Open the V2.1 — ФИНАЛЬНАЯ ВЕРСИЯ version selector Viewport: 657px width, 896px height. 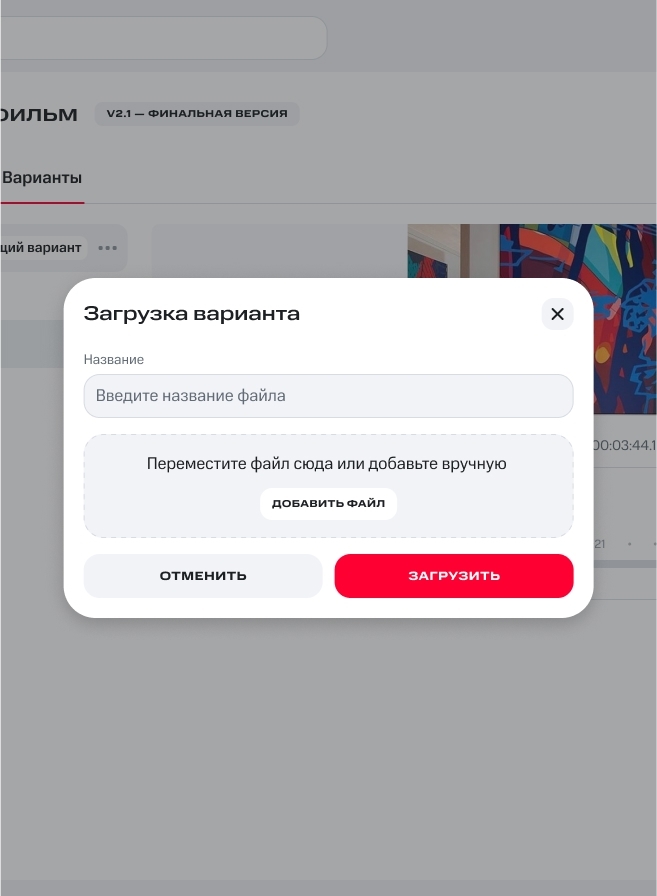tap(197, 114)
